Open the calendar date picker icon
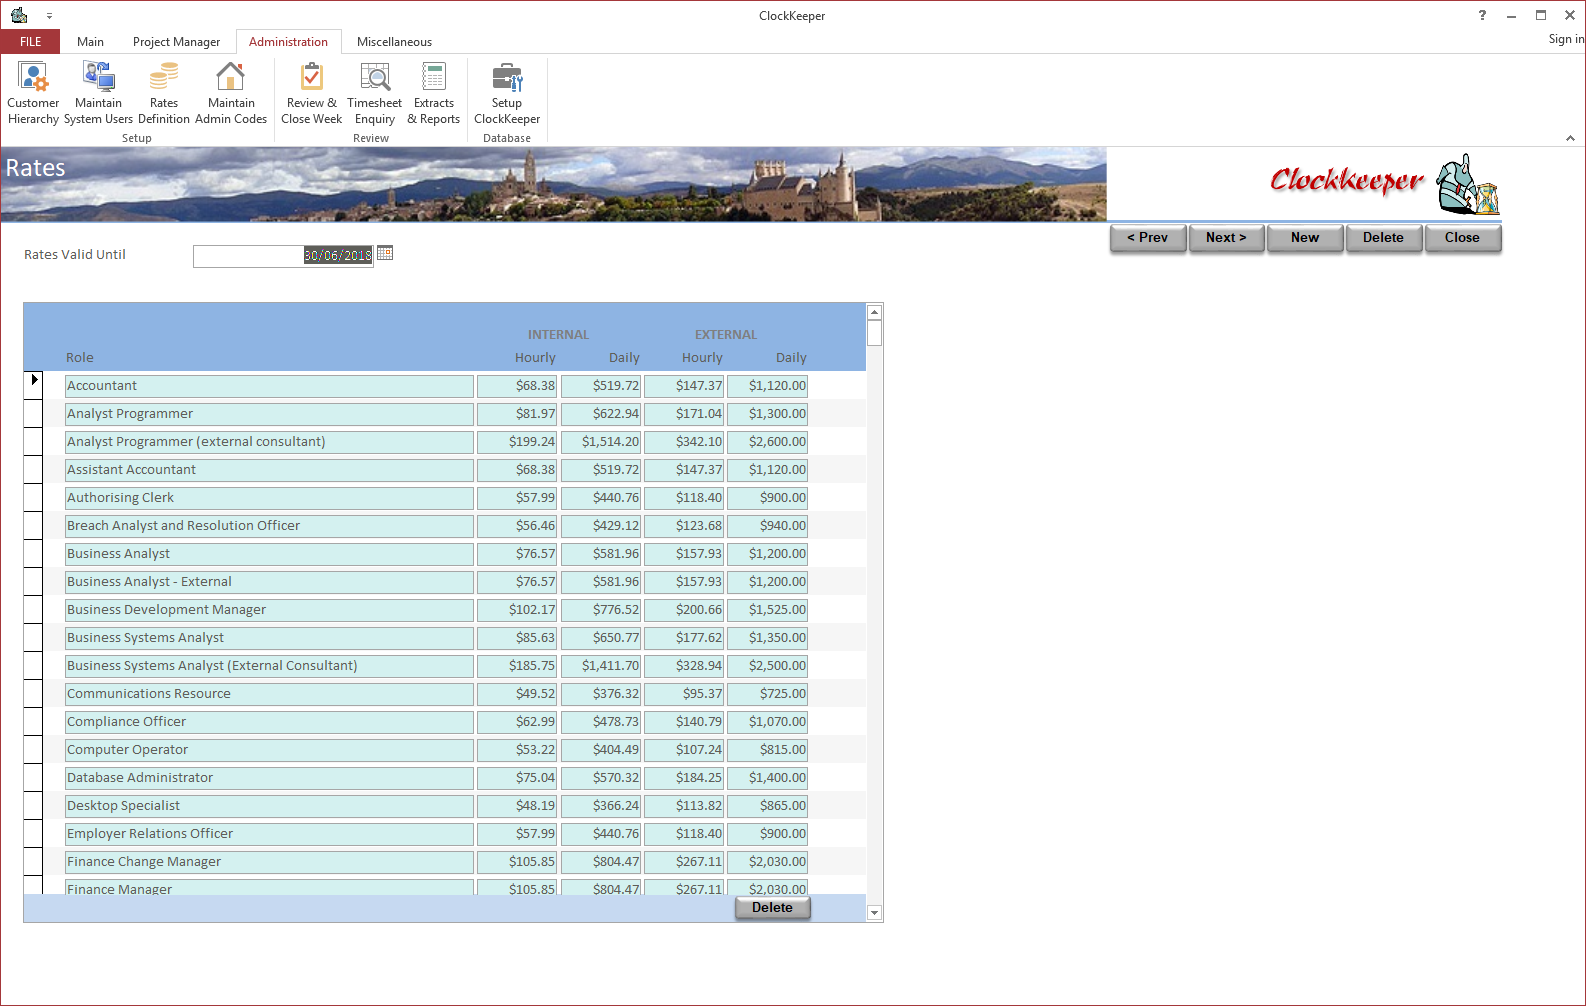Viewport: 1586px width, 1006px height. [x=385, y=254]
